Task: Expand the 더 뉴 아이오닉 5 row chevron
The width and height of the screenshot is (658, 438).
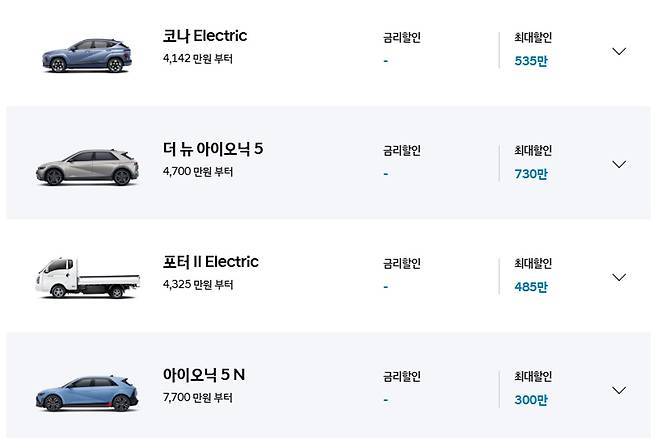Action: [x=618, y=164]
